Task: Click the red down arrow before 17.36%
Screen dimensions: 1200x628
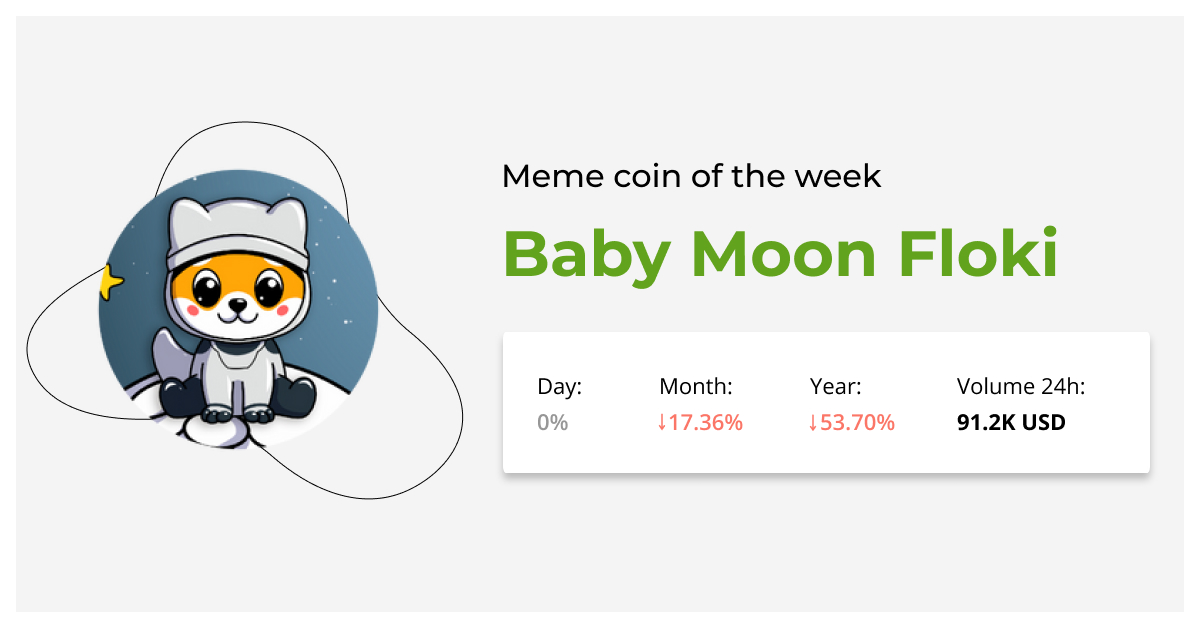Action: (661, 423)
